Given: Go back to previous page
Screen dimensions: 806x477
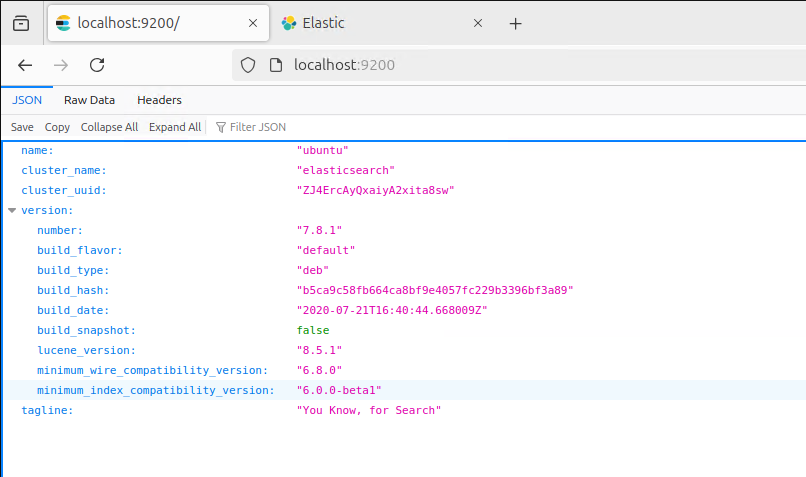Looking at the screenshot, I should pos(25,65).
